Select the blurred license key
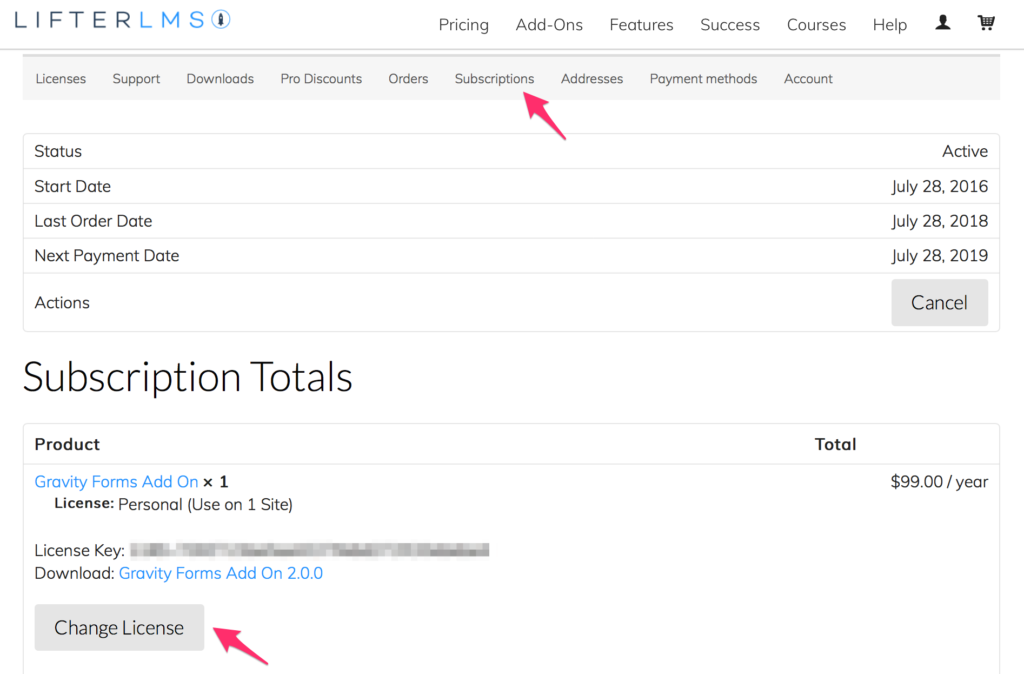Image resolution: width=1024 pixels, height=674 pixels. point(310,551)
